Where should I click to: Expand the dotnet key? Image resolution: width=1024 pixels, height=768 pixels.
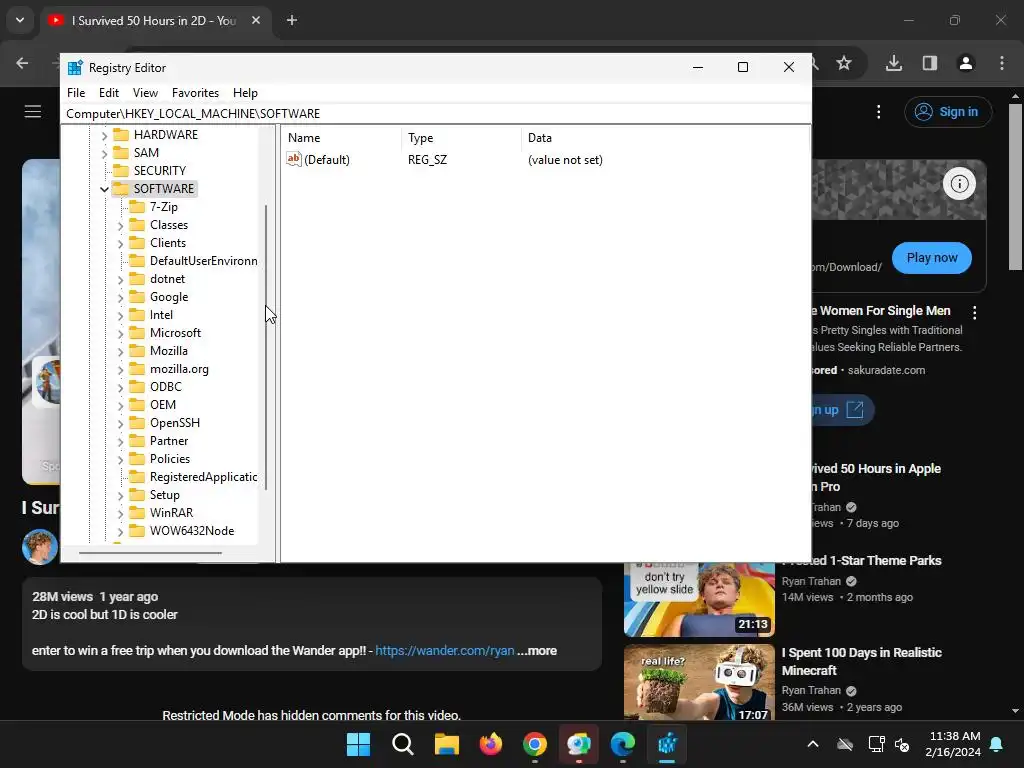pos(120,280)
